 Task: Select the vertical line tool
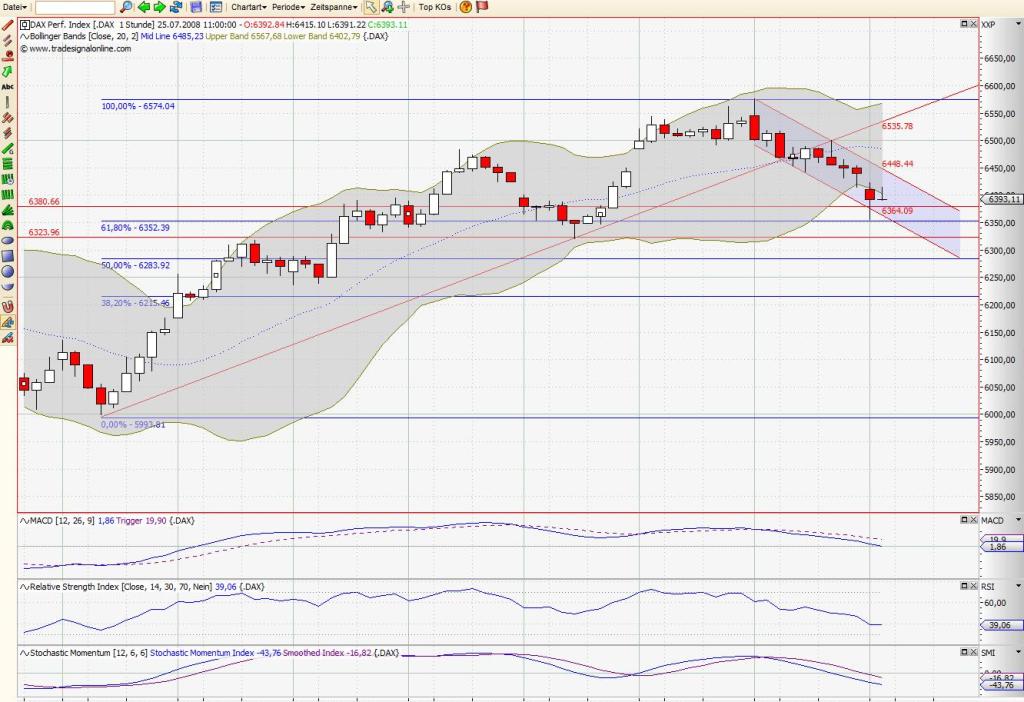pos(8,102)
